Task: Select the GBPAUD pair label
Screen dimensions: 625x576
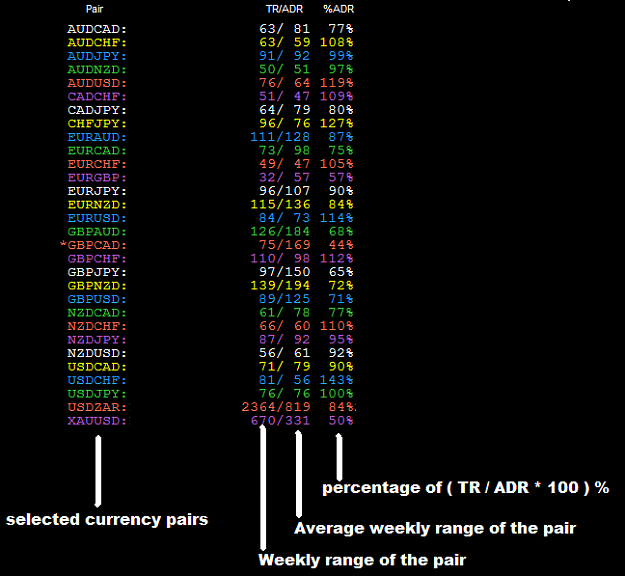Action: [97, 232]
